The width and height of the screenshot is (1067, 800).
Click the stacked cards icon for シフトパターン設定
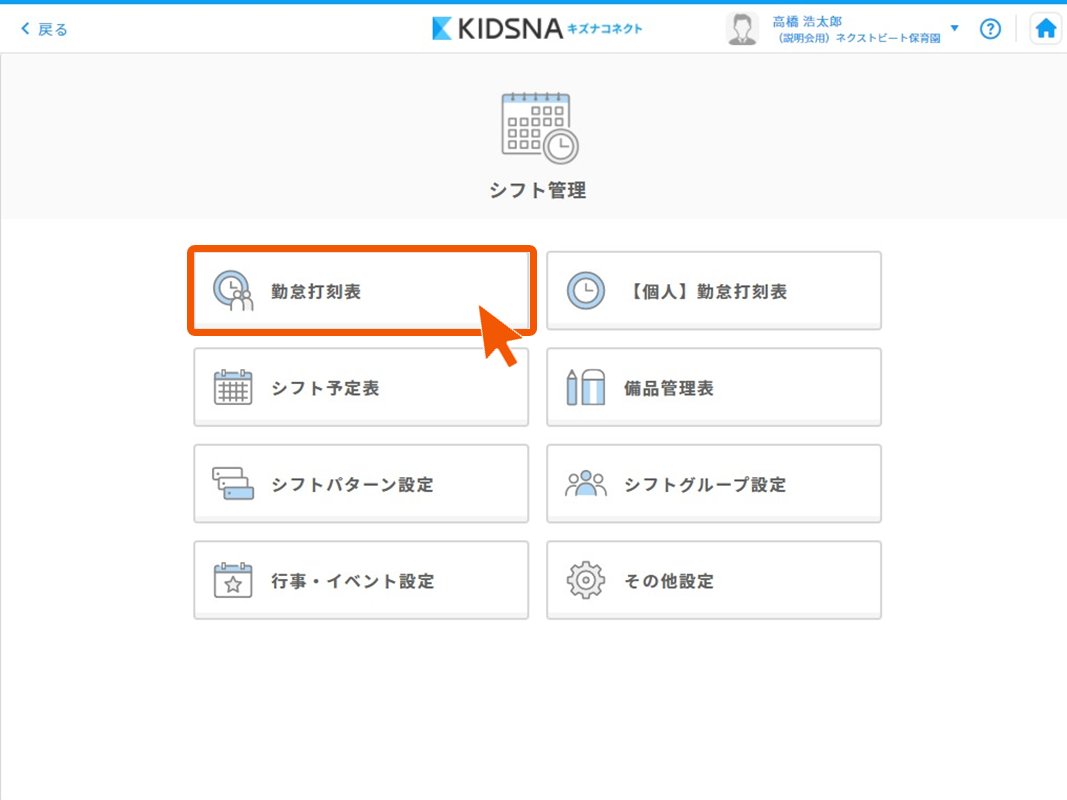coord(233,484)
